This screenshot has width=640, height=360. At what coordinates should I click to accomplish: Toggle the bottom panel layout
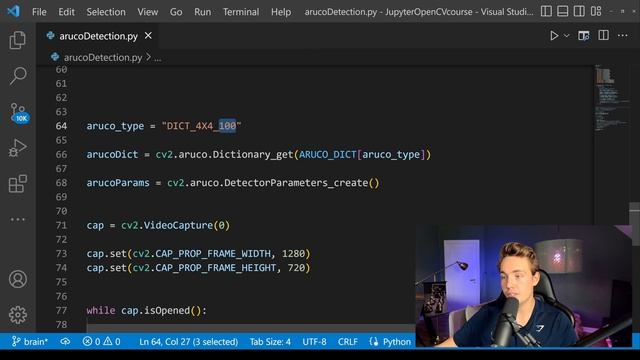tap(562, 11)
